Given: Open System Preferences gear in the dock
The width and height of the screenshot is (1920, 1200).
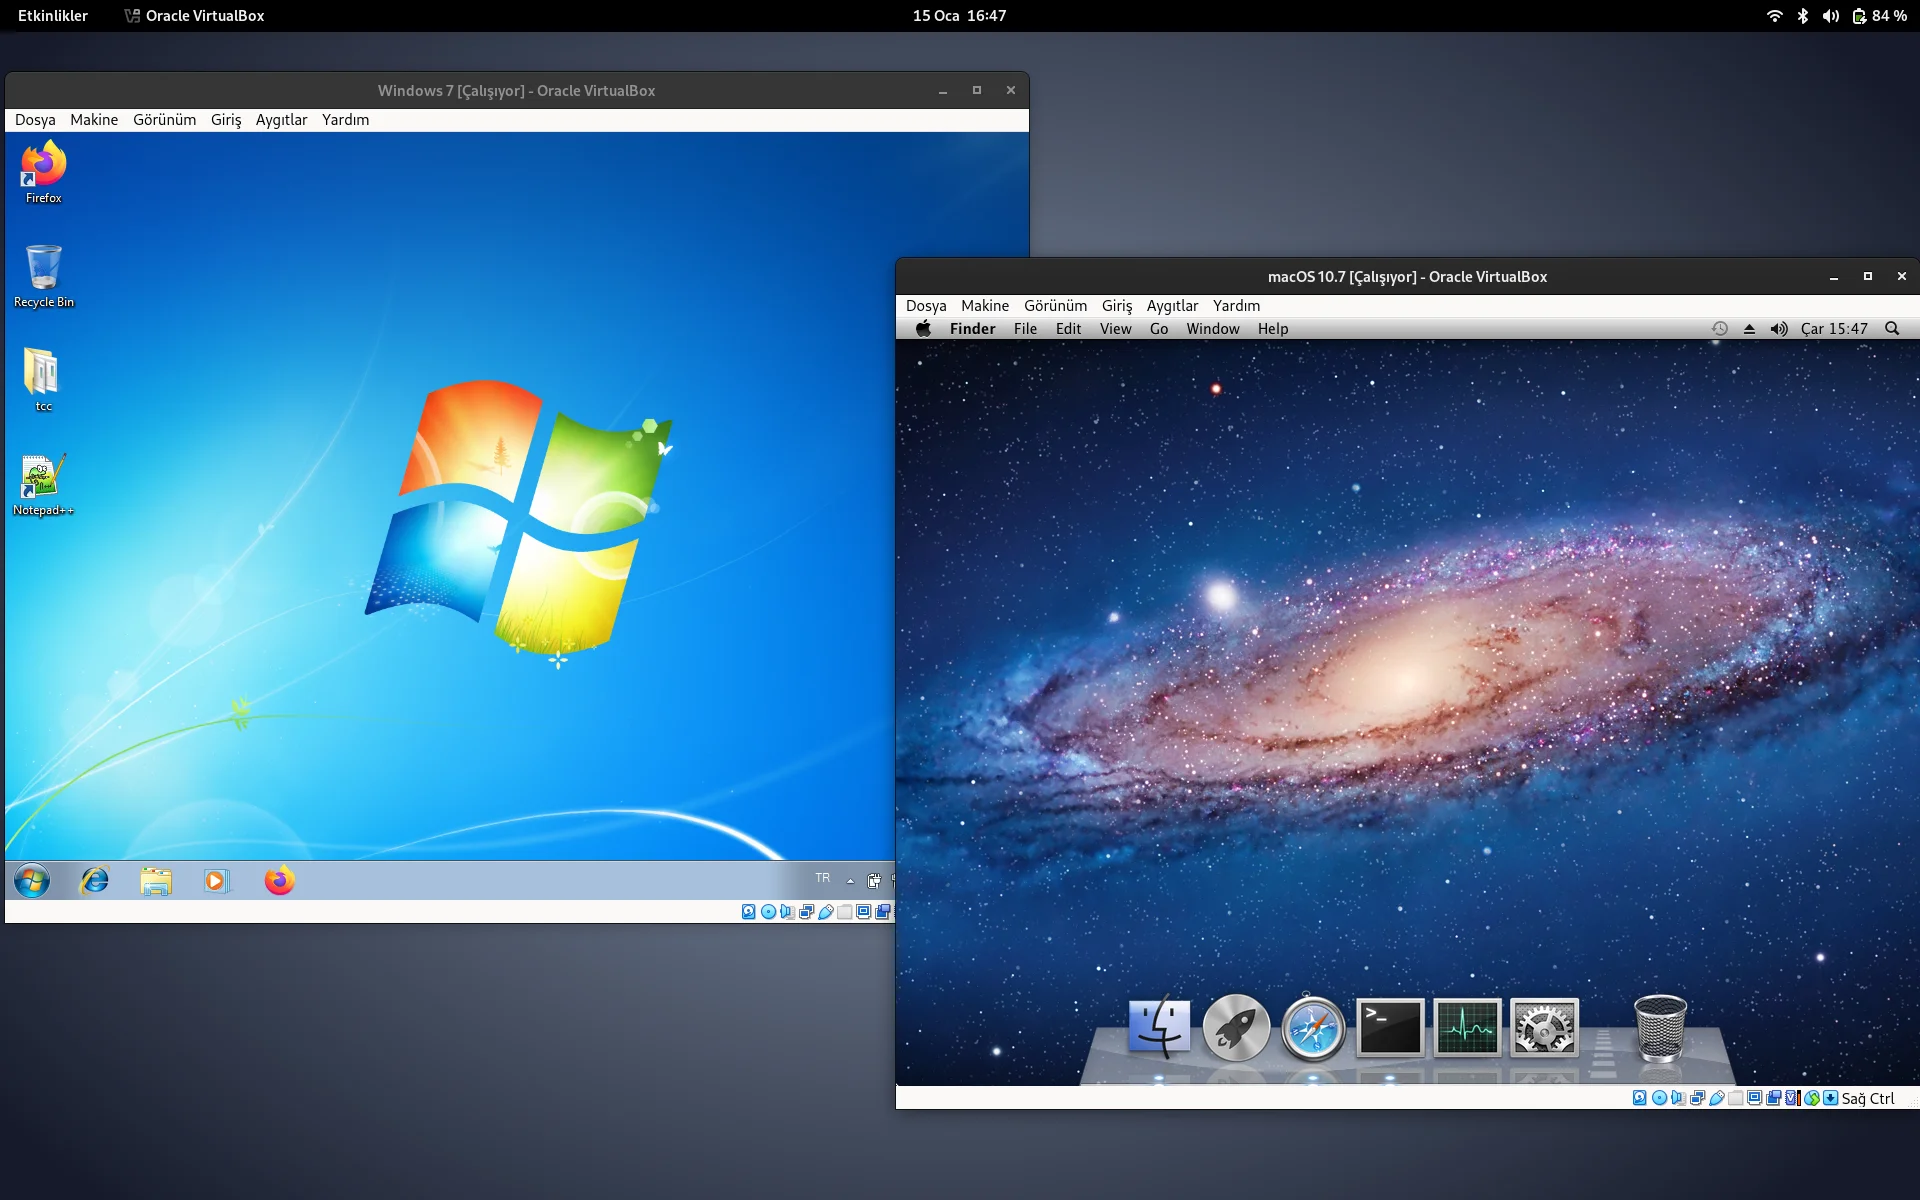Looking at the screenshot, I should coord(1544,1027).
